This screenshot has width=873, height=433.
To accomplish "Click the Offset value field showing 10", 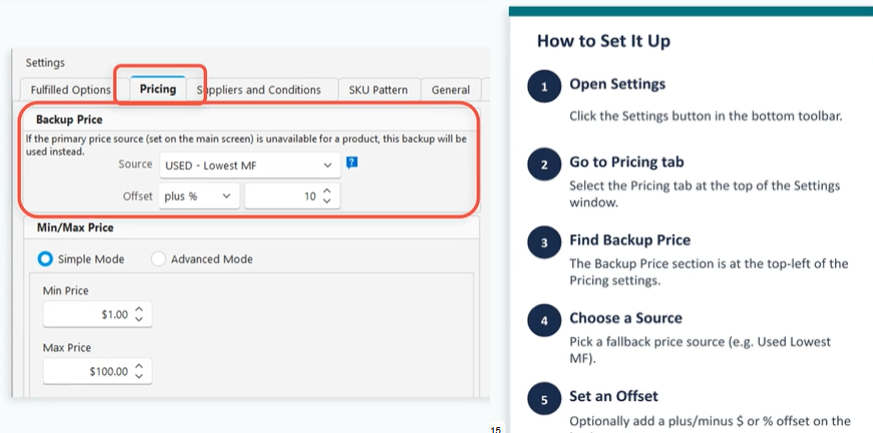I will (x=292, y=196).
